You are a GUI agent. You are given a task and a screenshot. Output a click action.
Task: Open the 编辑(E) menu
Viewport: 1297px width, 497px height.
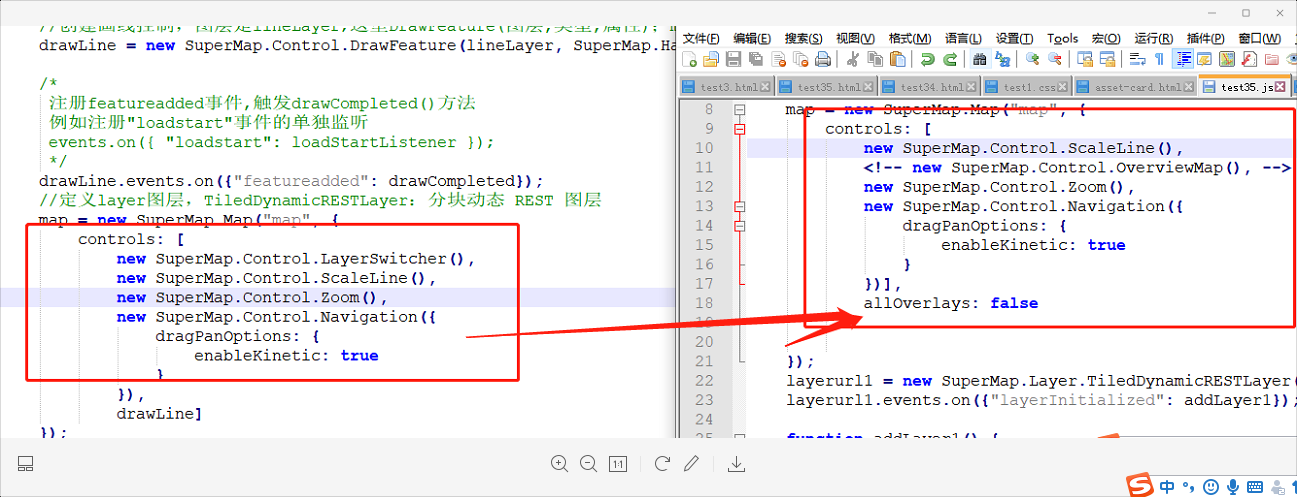pos(752,38)
